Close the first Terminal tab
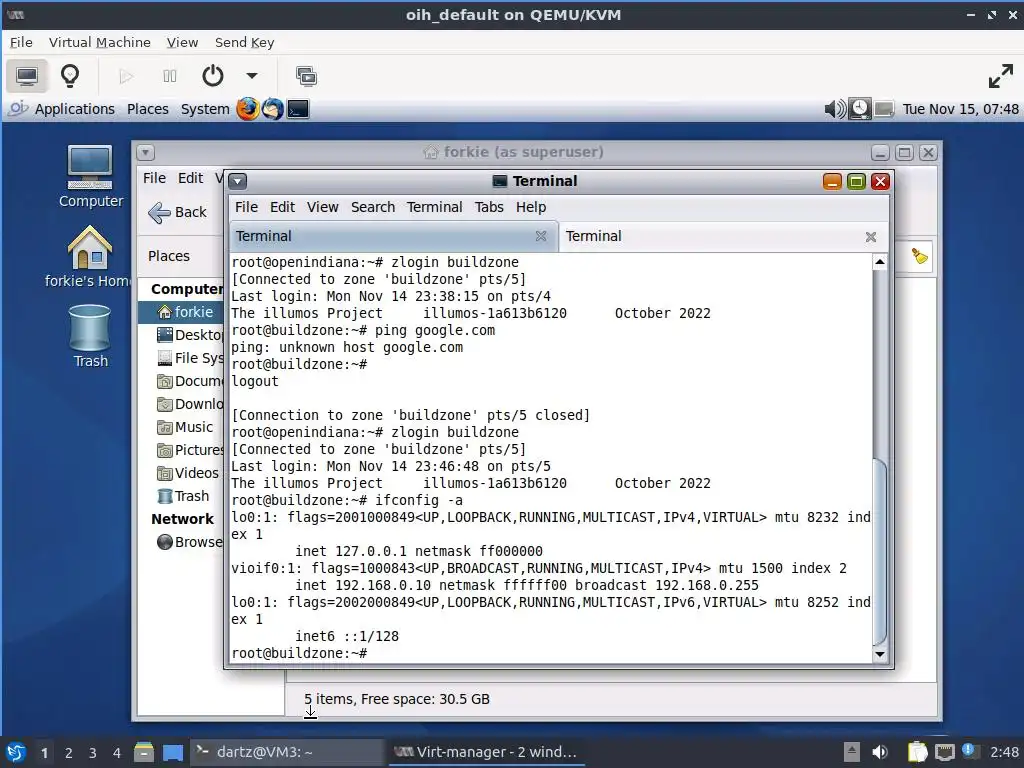1024x768 pixels. 541,236
